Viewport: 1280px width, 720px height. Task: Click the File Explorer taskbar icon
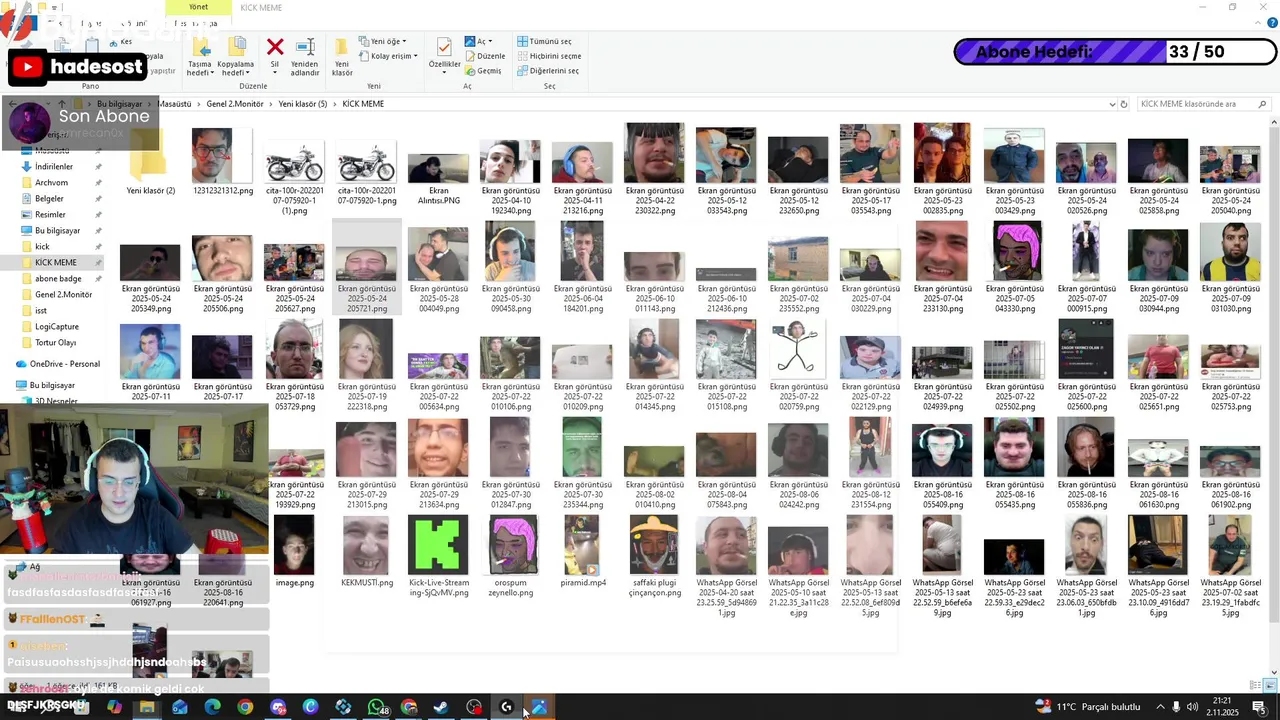click(147, 707)
